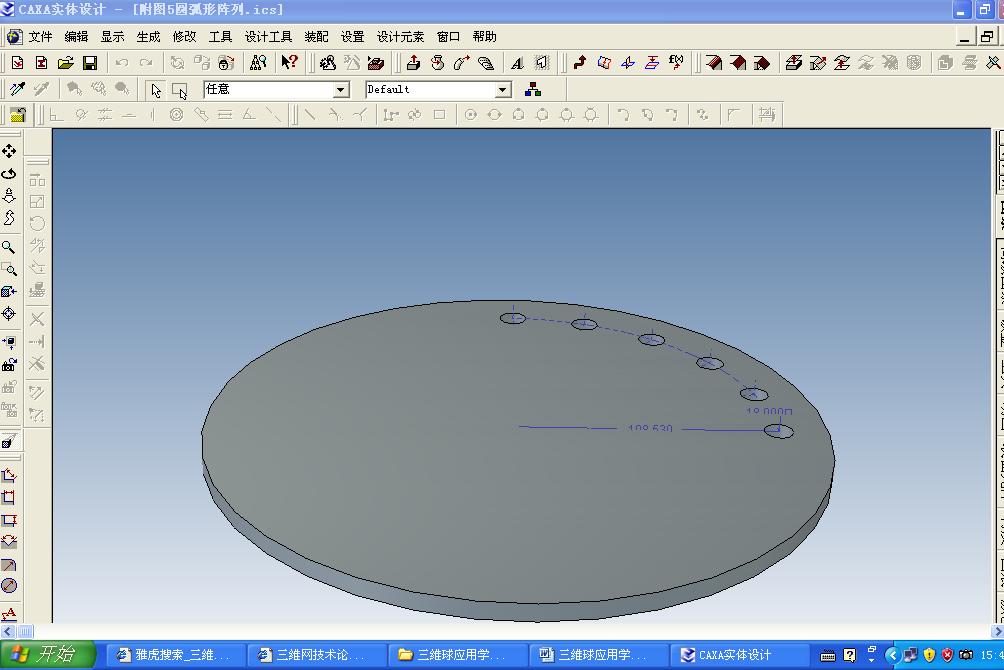
Task: Click the zoom magnifier tool in the left sidebar
Action: (9, 247)
